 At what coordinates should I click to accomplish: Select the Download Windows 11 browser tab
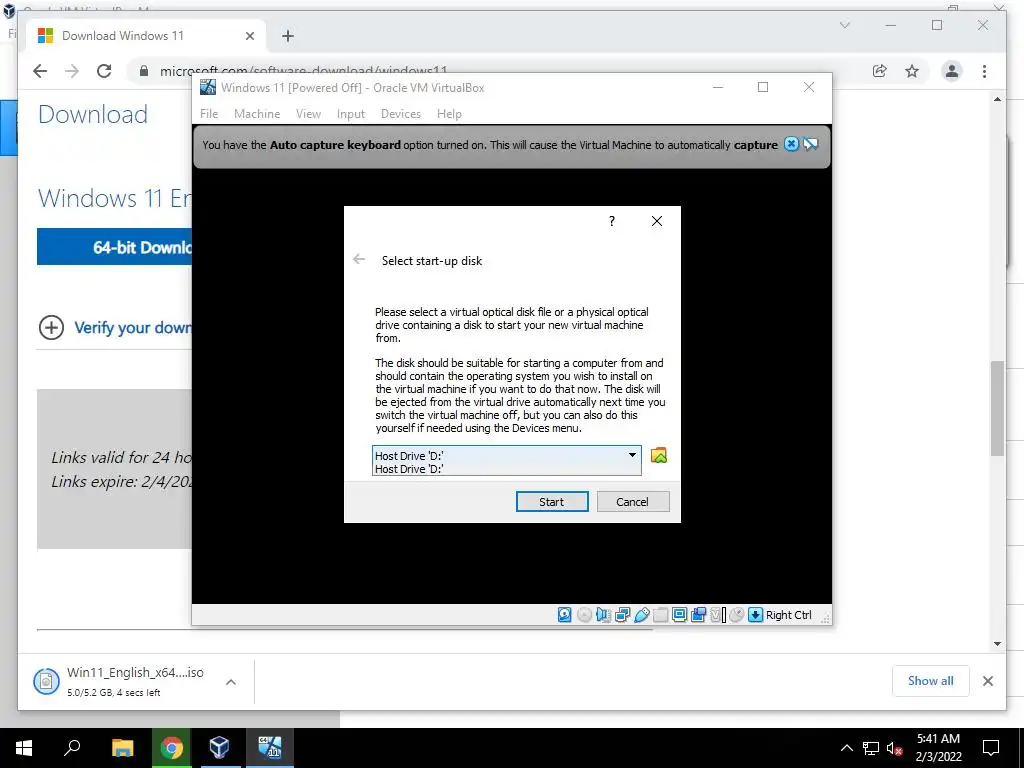coord(146,36)
